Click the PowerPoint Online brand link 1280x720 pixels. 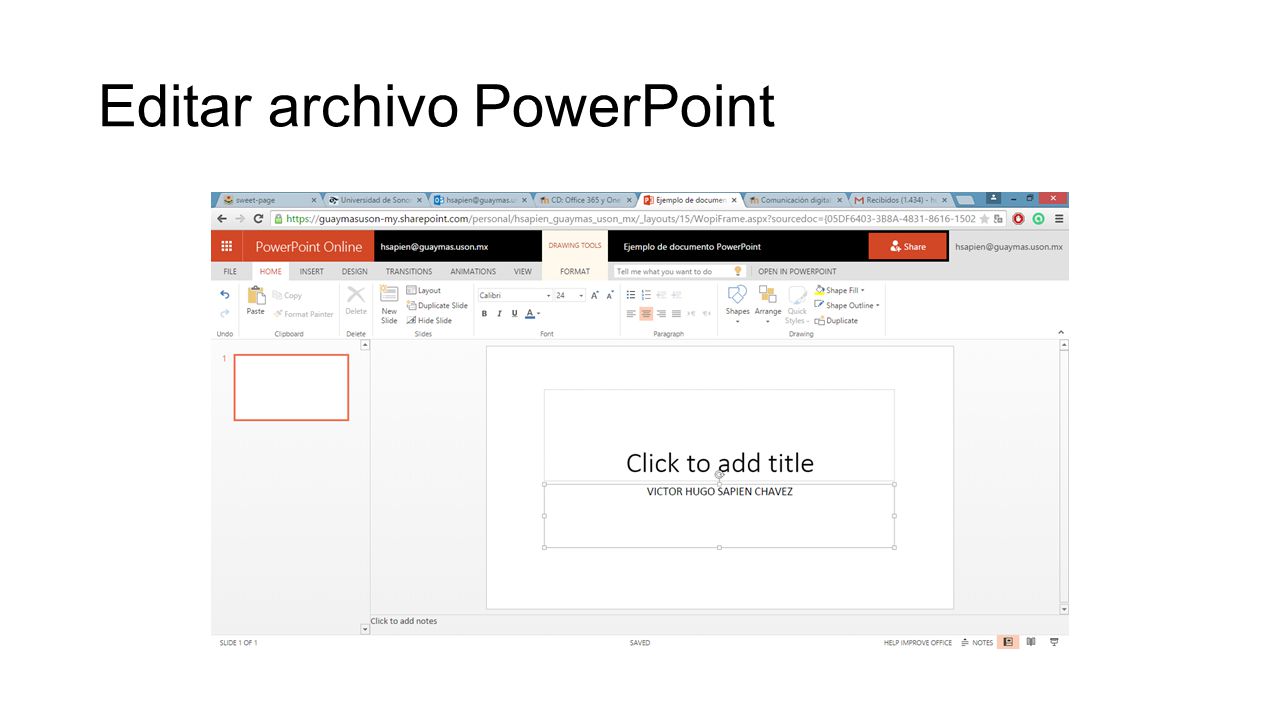click(x=308, y=246)
